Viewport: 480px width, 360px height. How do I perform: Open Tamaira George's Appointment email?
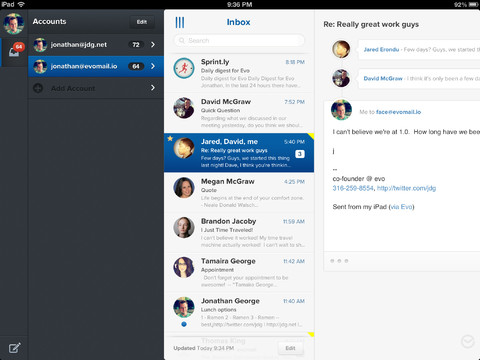coord(239,272)
